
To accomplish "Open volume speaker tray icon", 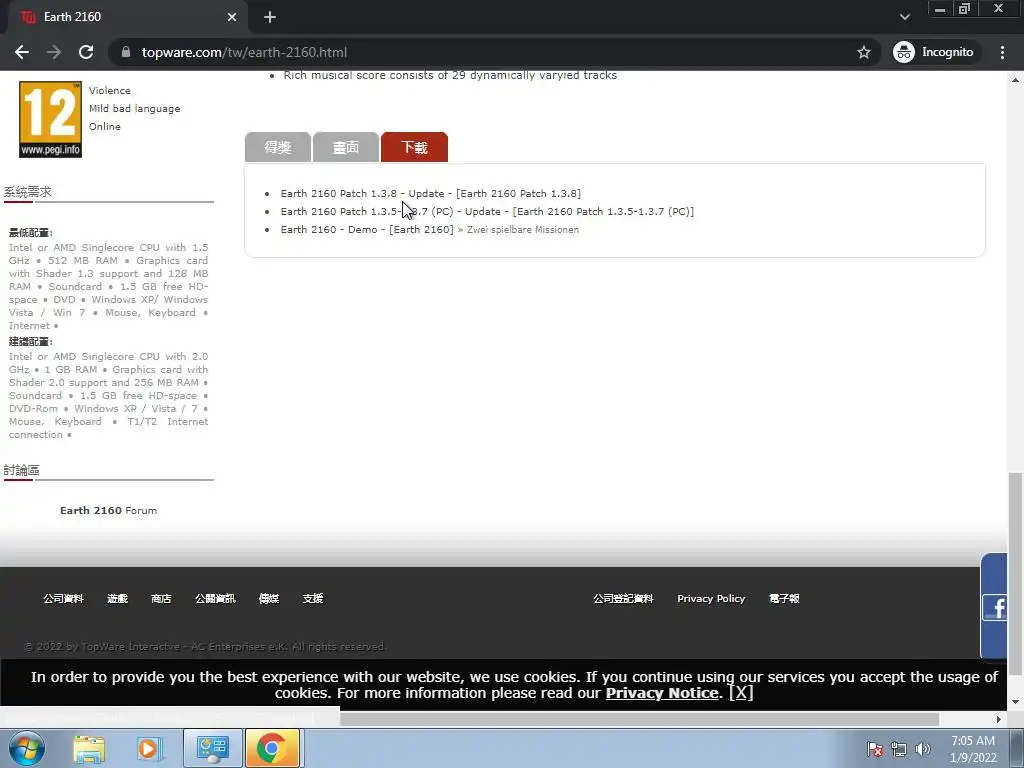I will pyautogui.click(x=922, y=749).
